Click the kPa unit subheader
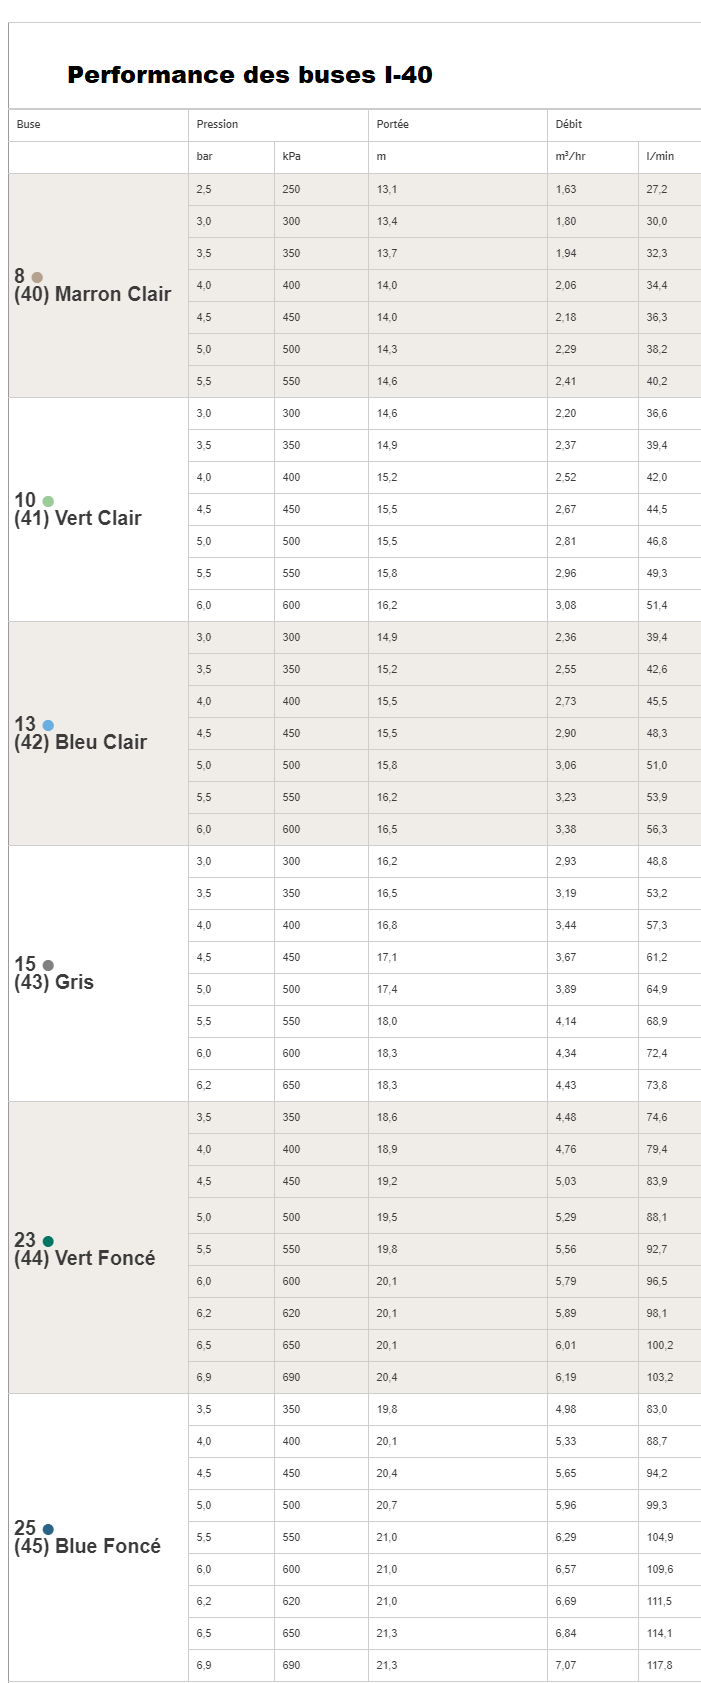The height and width of the screenshot is (1683, 701). pyautogui.click(x=291, y=156)
